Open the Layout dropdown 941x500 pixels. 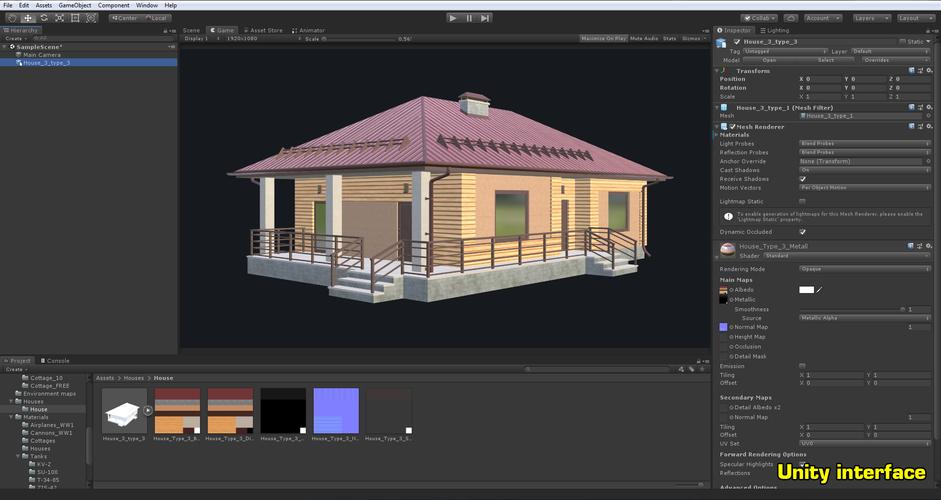[914, 18]
